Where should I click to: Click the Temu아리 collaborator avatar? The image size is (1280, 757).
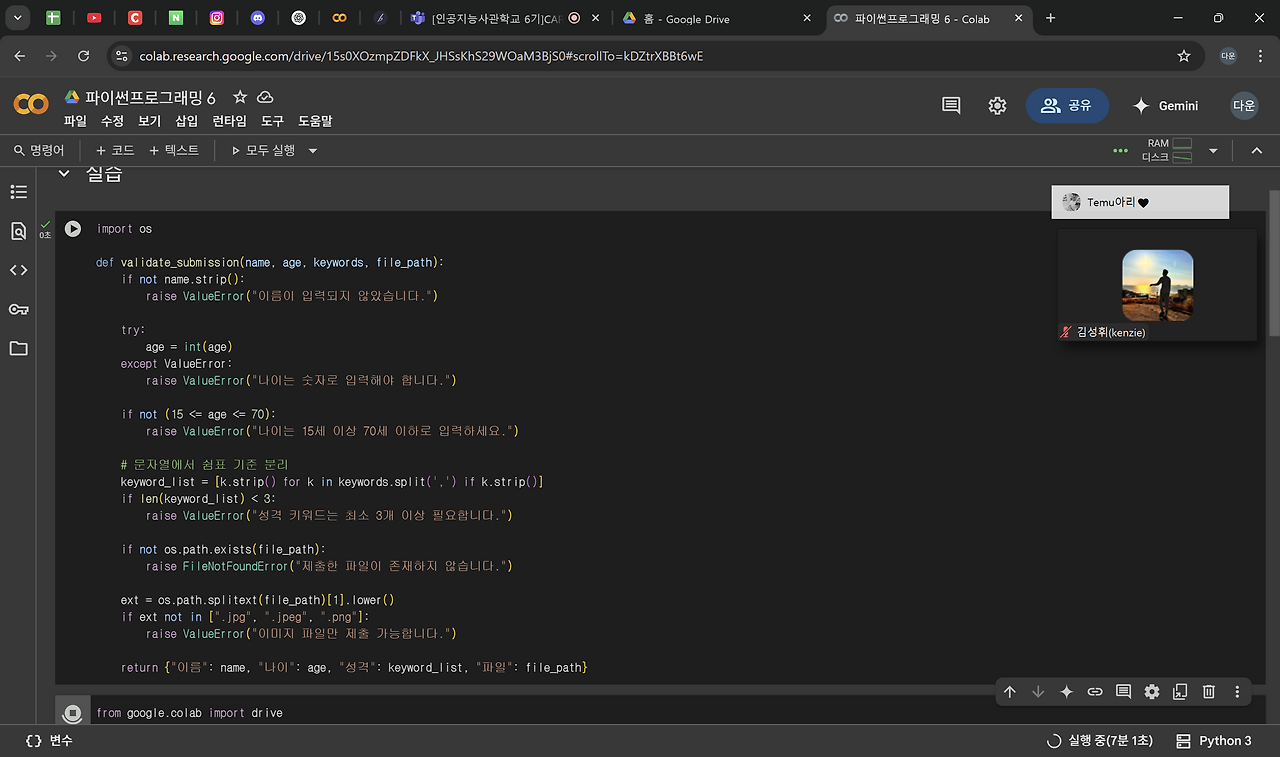pyautogui.click(x=1070, y=201)
